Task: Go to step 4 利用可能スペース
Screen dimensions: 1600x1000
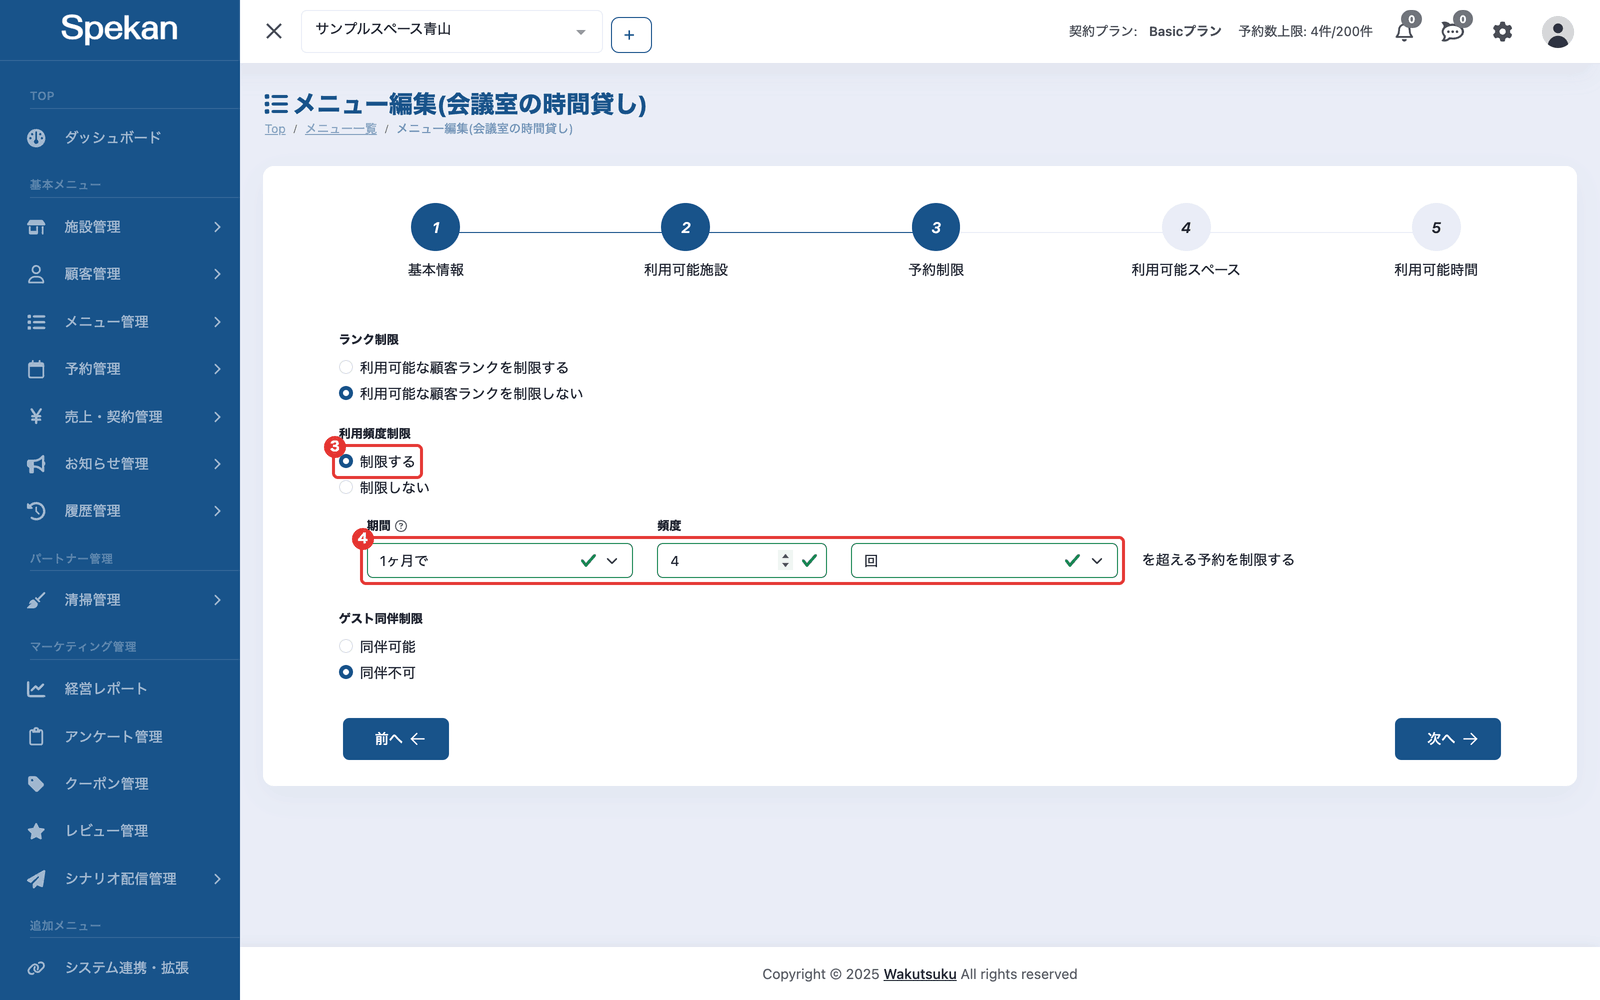Action: [1186, 228]
